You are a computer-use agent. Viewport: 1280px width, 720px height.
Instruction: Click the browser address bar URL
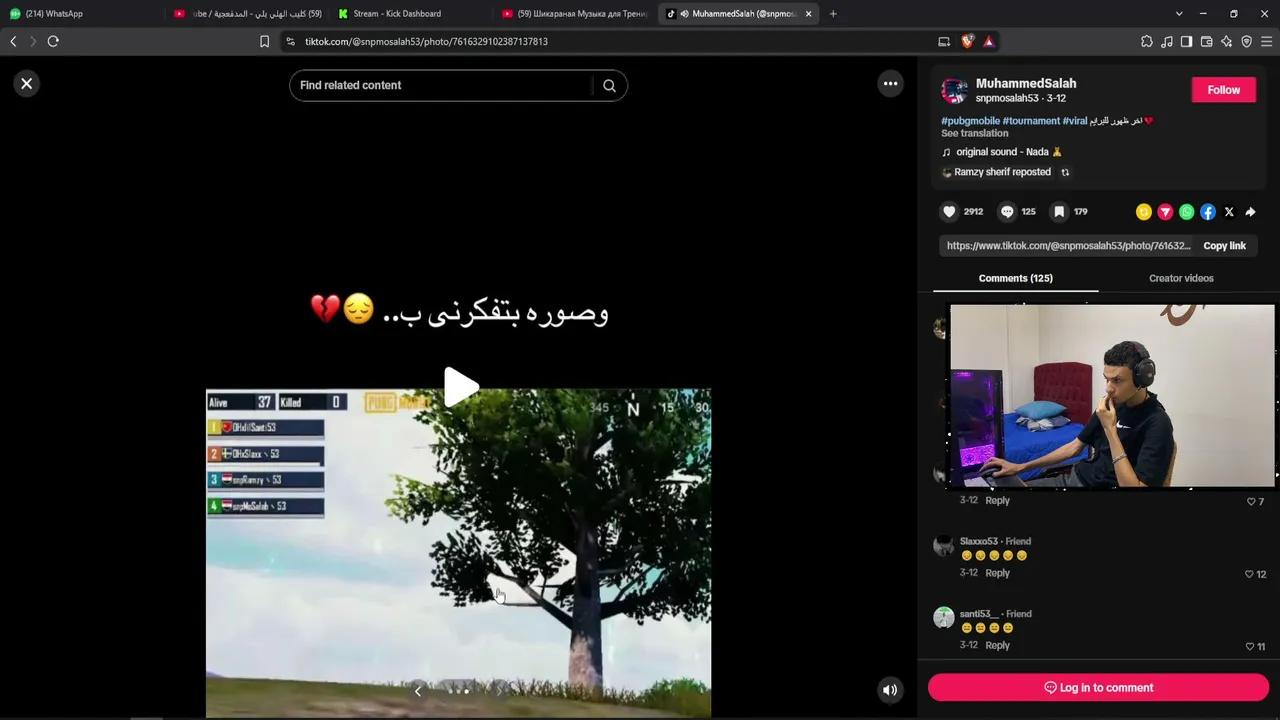[x=426, y=42]
